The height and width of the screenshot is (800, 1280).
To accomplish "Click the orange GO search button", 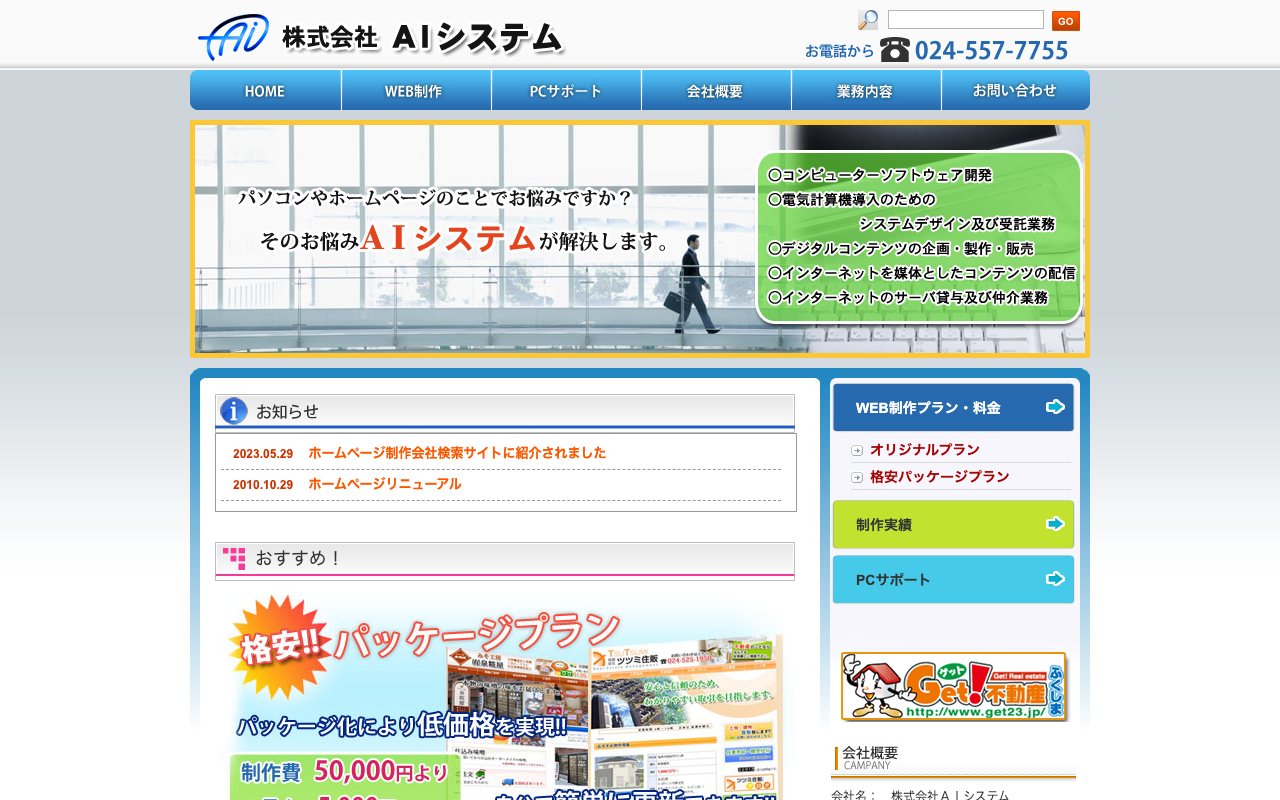I will click(1066, 21).
